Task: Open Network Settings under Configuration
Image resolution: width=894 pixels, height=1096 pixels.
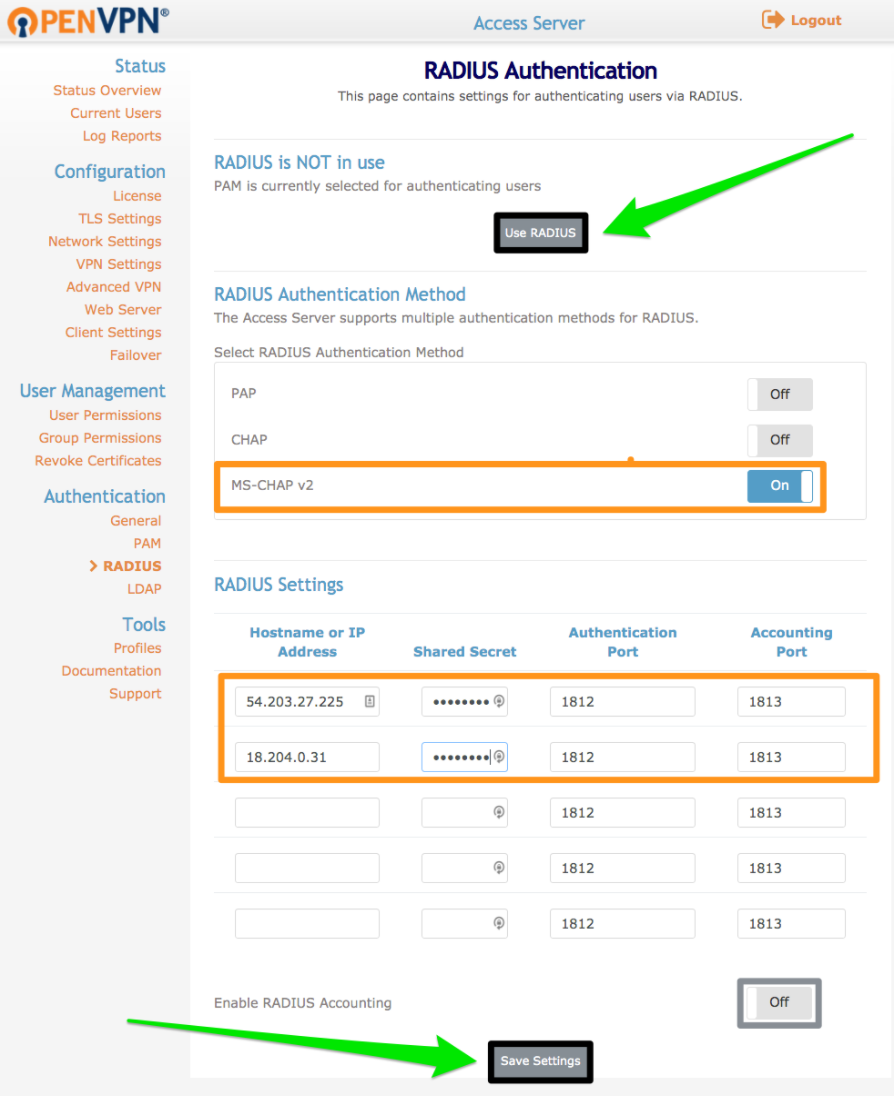Action: click(x=104, y=241)
